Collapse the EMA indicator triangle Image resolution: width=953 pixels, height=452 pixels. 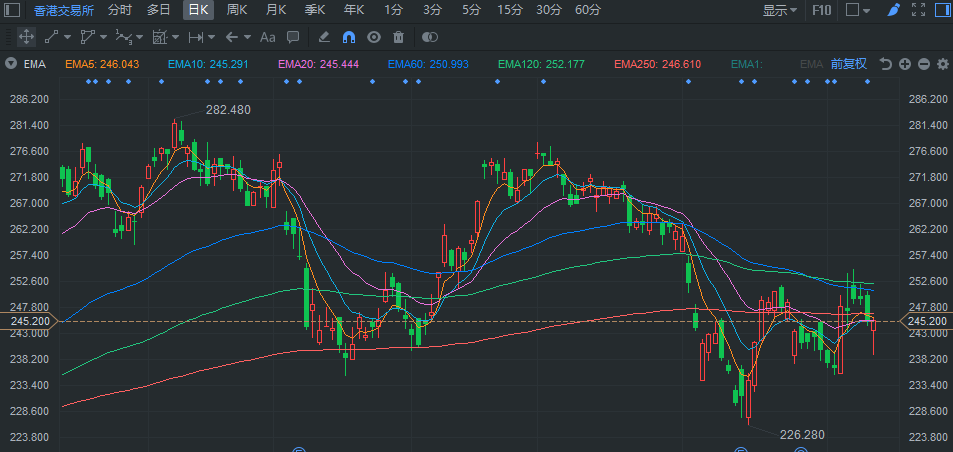pos(10,64)
